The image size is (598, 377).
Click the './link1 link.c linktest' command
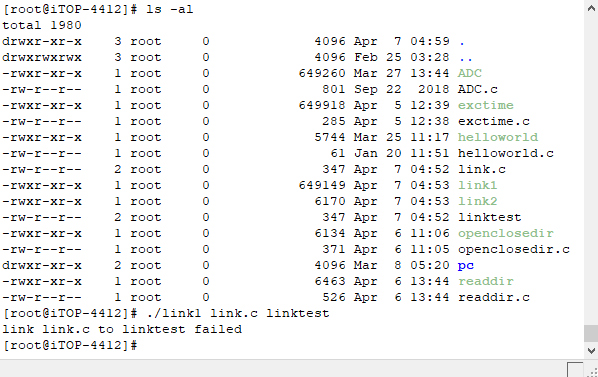point(238,313)
